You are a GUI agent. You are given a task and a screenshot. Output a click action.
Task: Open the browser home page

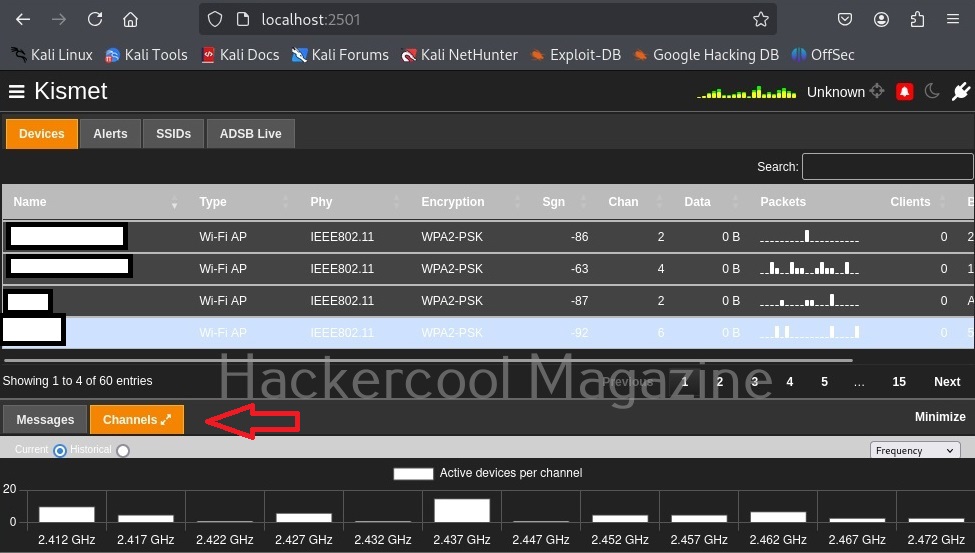click(x=131, y=19)
